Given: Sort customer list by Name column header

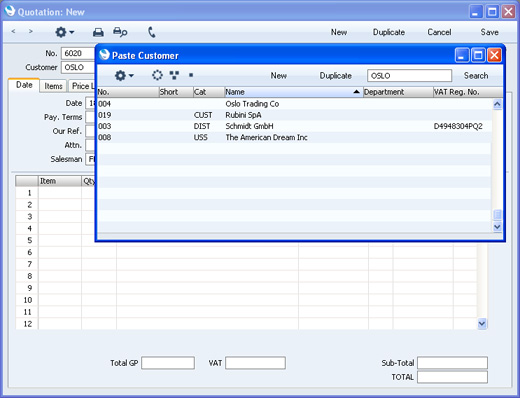Looking at the screenshot, I should click(x=293, y=92).
